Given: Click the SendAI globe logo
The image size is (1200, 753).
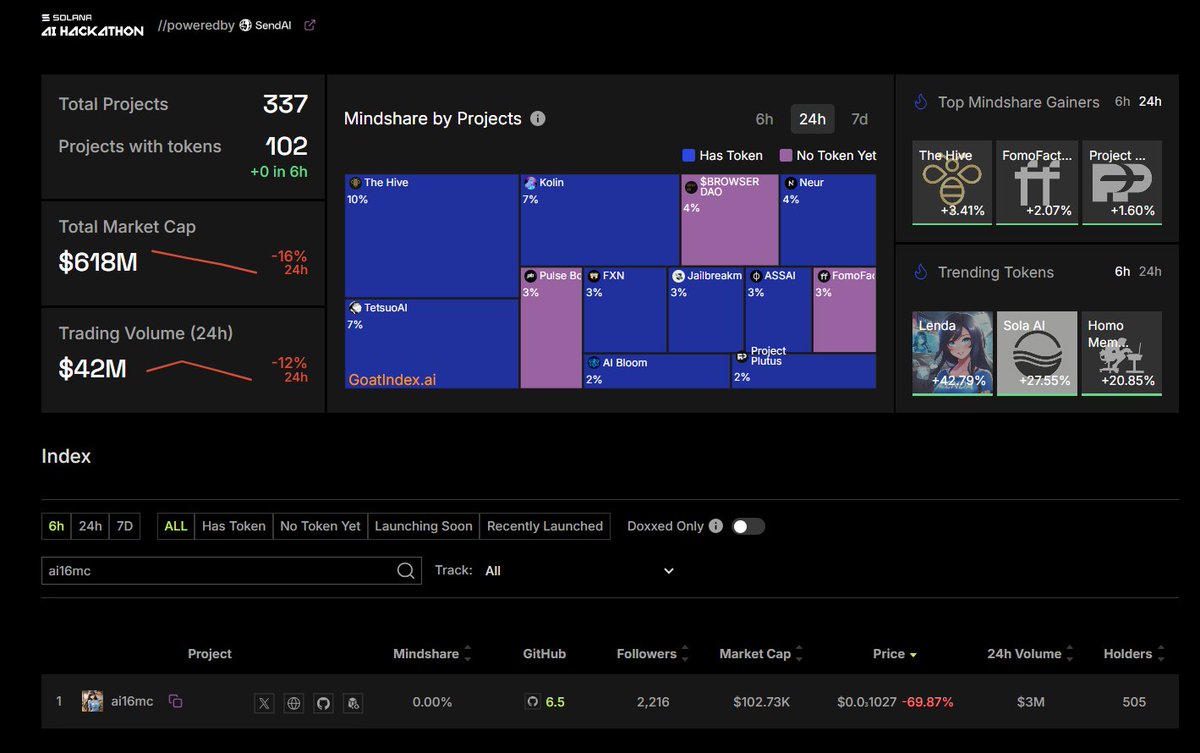Looking at the screenshot, I should (x=246, y=25).
